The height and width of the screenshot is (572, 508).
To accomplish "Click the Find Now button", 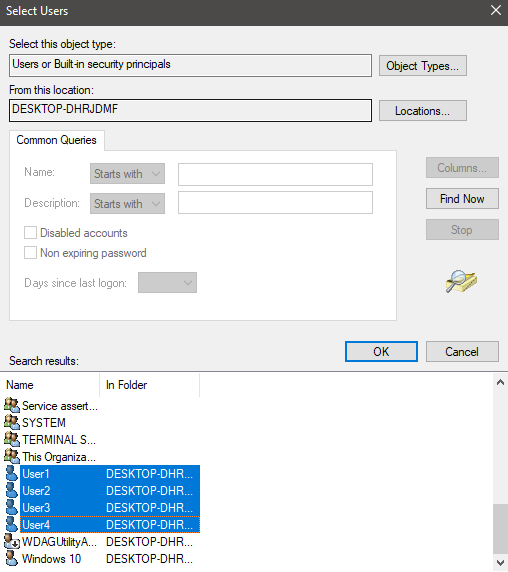I will 462,199.
